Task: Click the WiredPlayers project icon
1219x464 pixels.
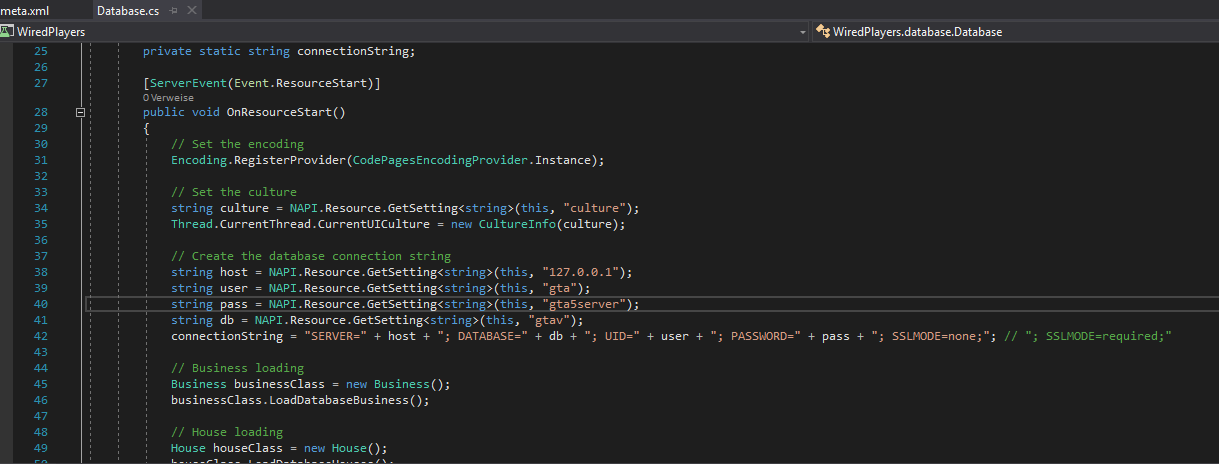Action: pos(7,32)
